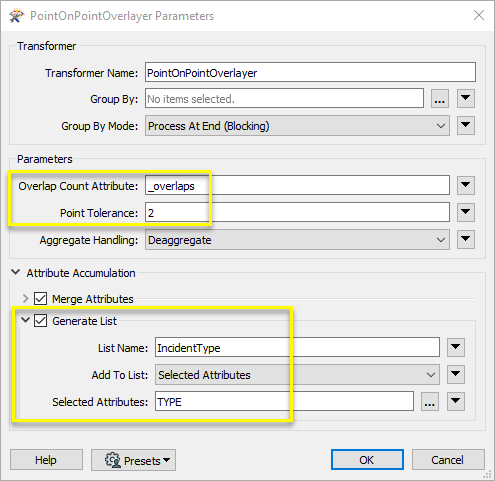495x481 pixels.
Task: Uncheck the Merge Attributes checkbox
Action: pos(40,298)
